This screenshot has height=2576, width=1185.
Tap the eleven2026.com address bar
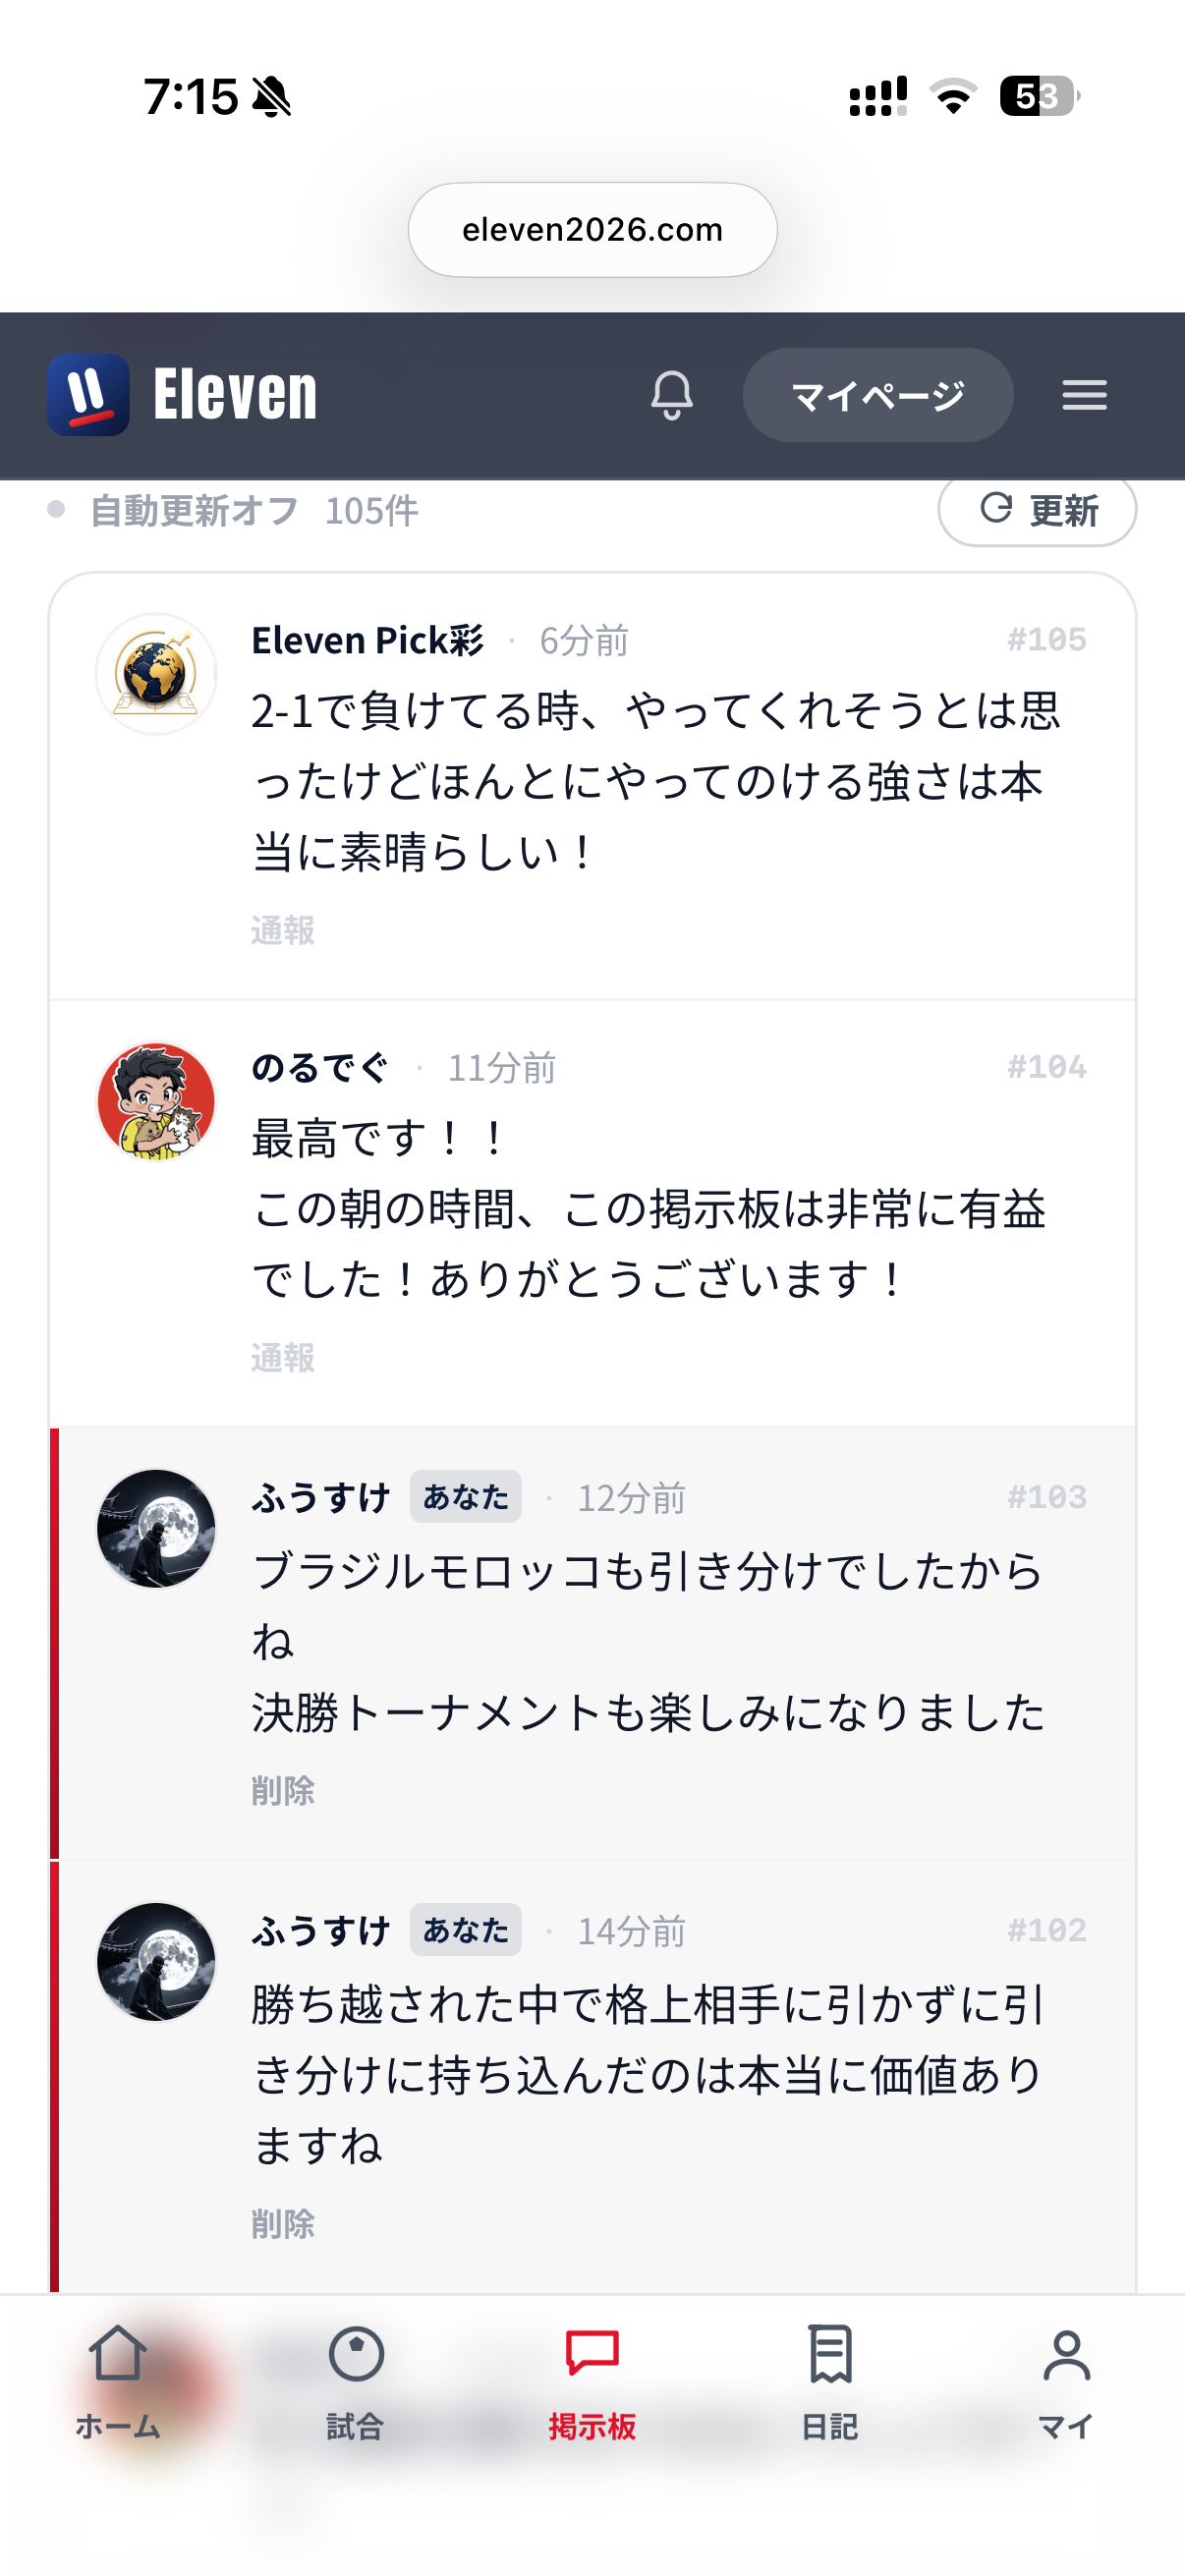[x=592, y=230]
